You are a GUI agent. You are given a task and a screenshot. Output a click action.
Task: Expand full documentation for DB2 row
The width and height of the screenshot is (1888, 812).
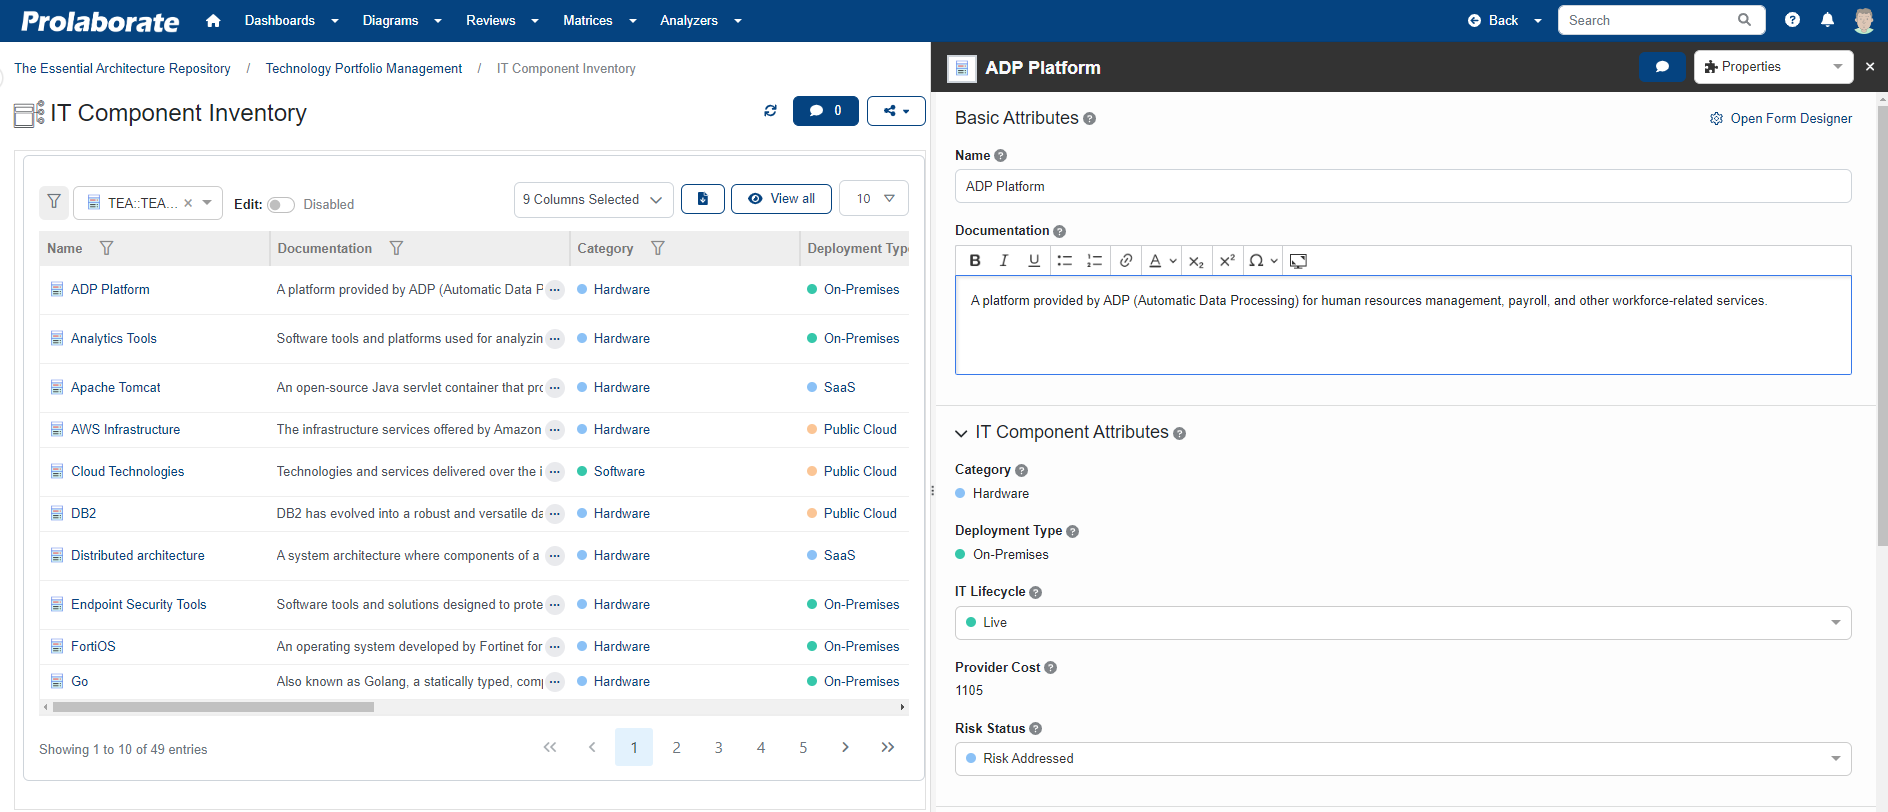tap(555, 514)
